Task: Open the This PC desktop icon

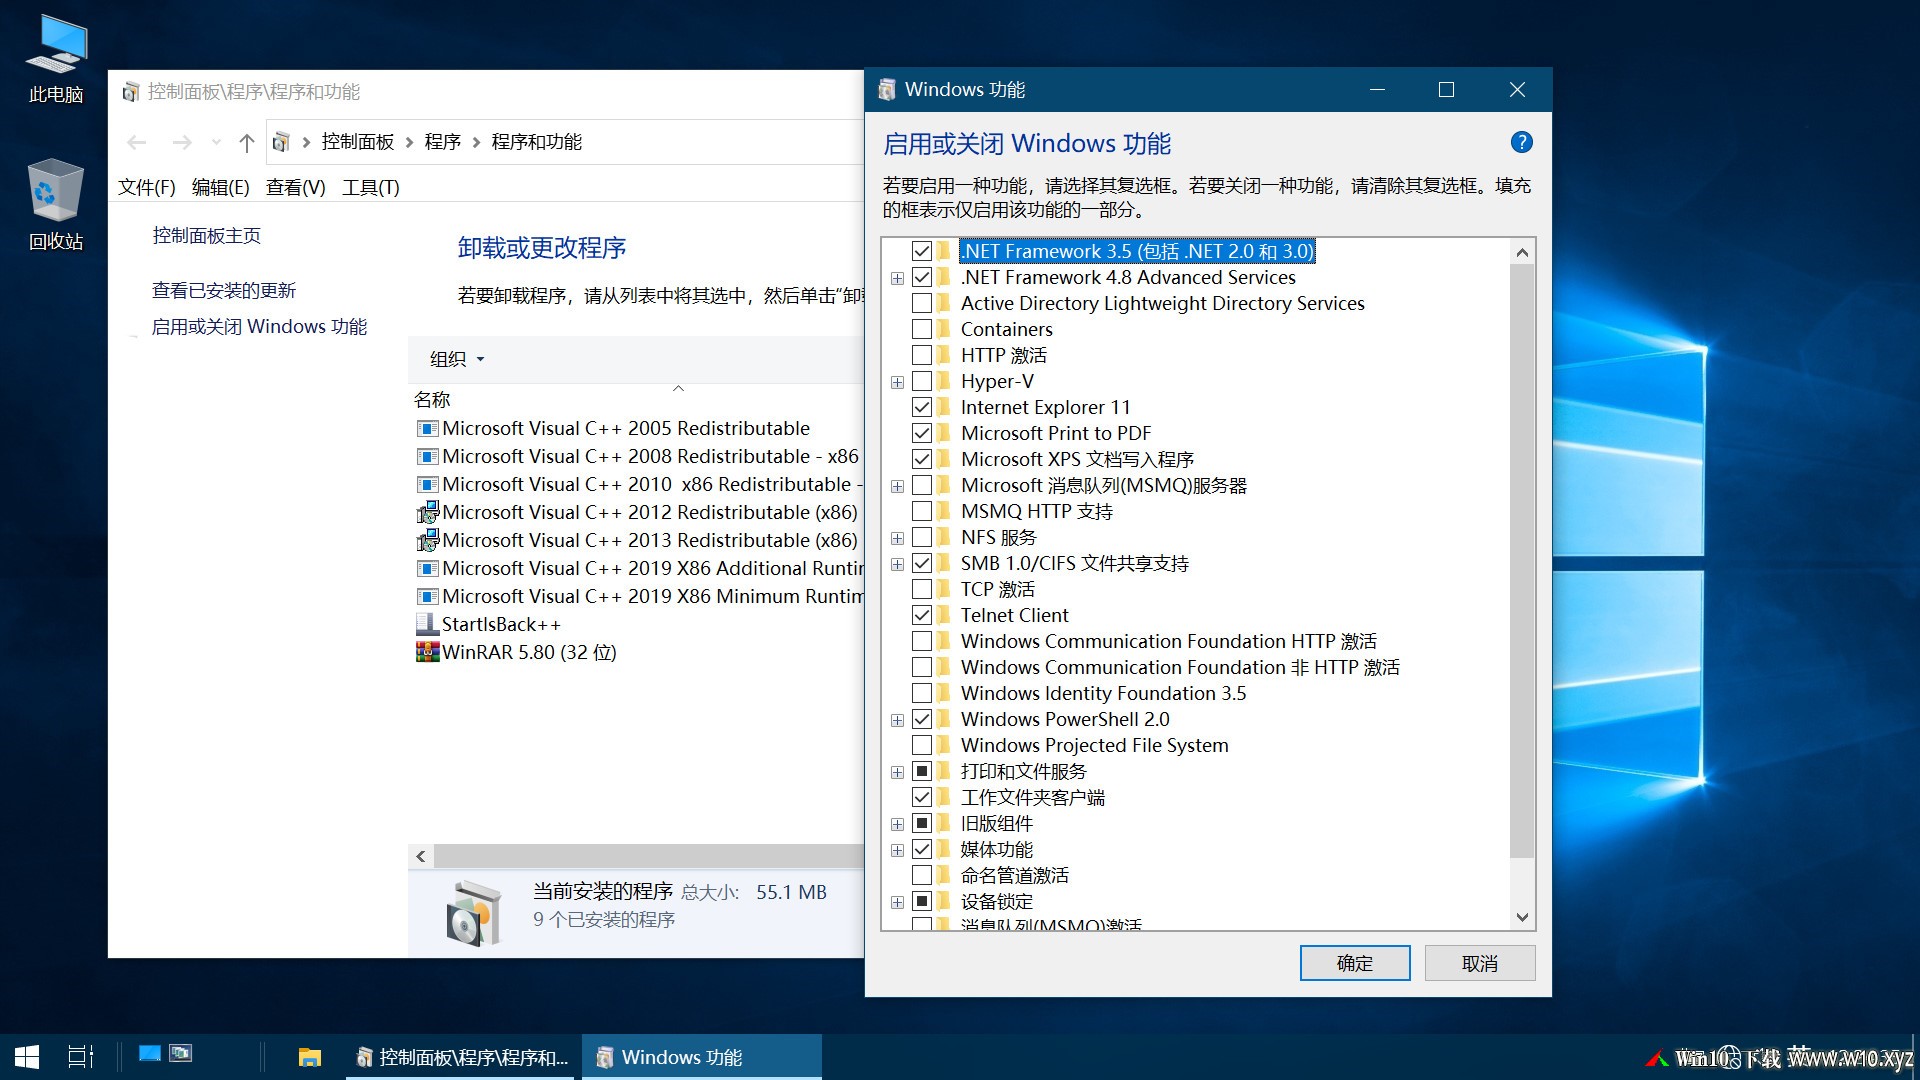Action: coord(56,60)
